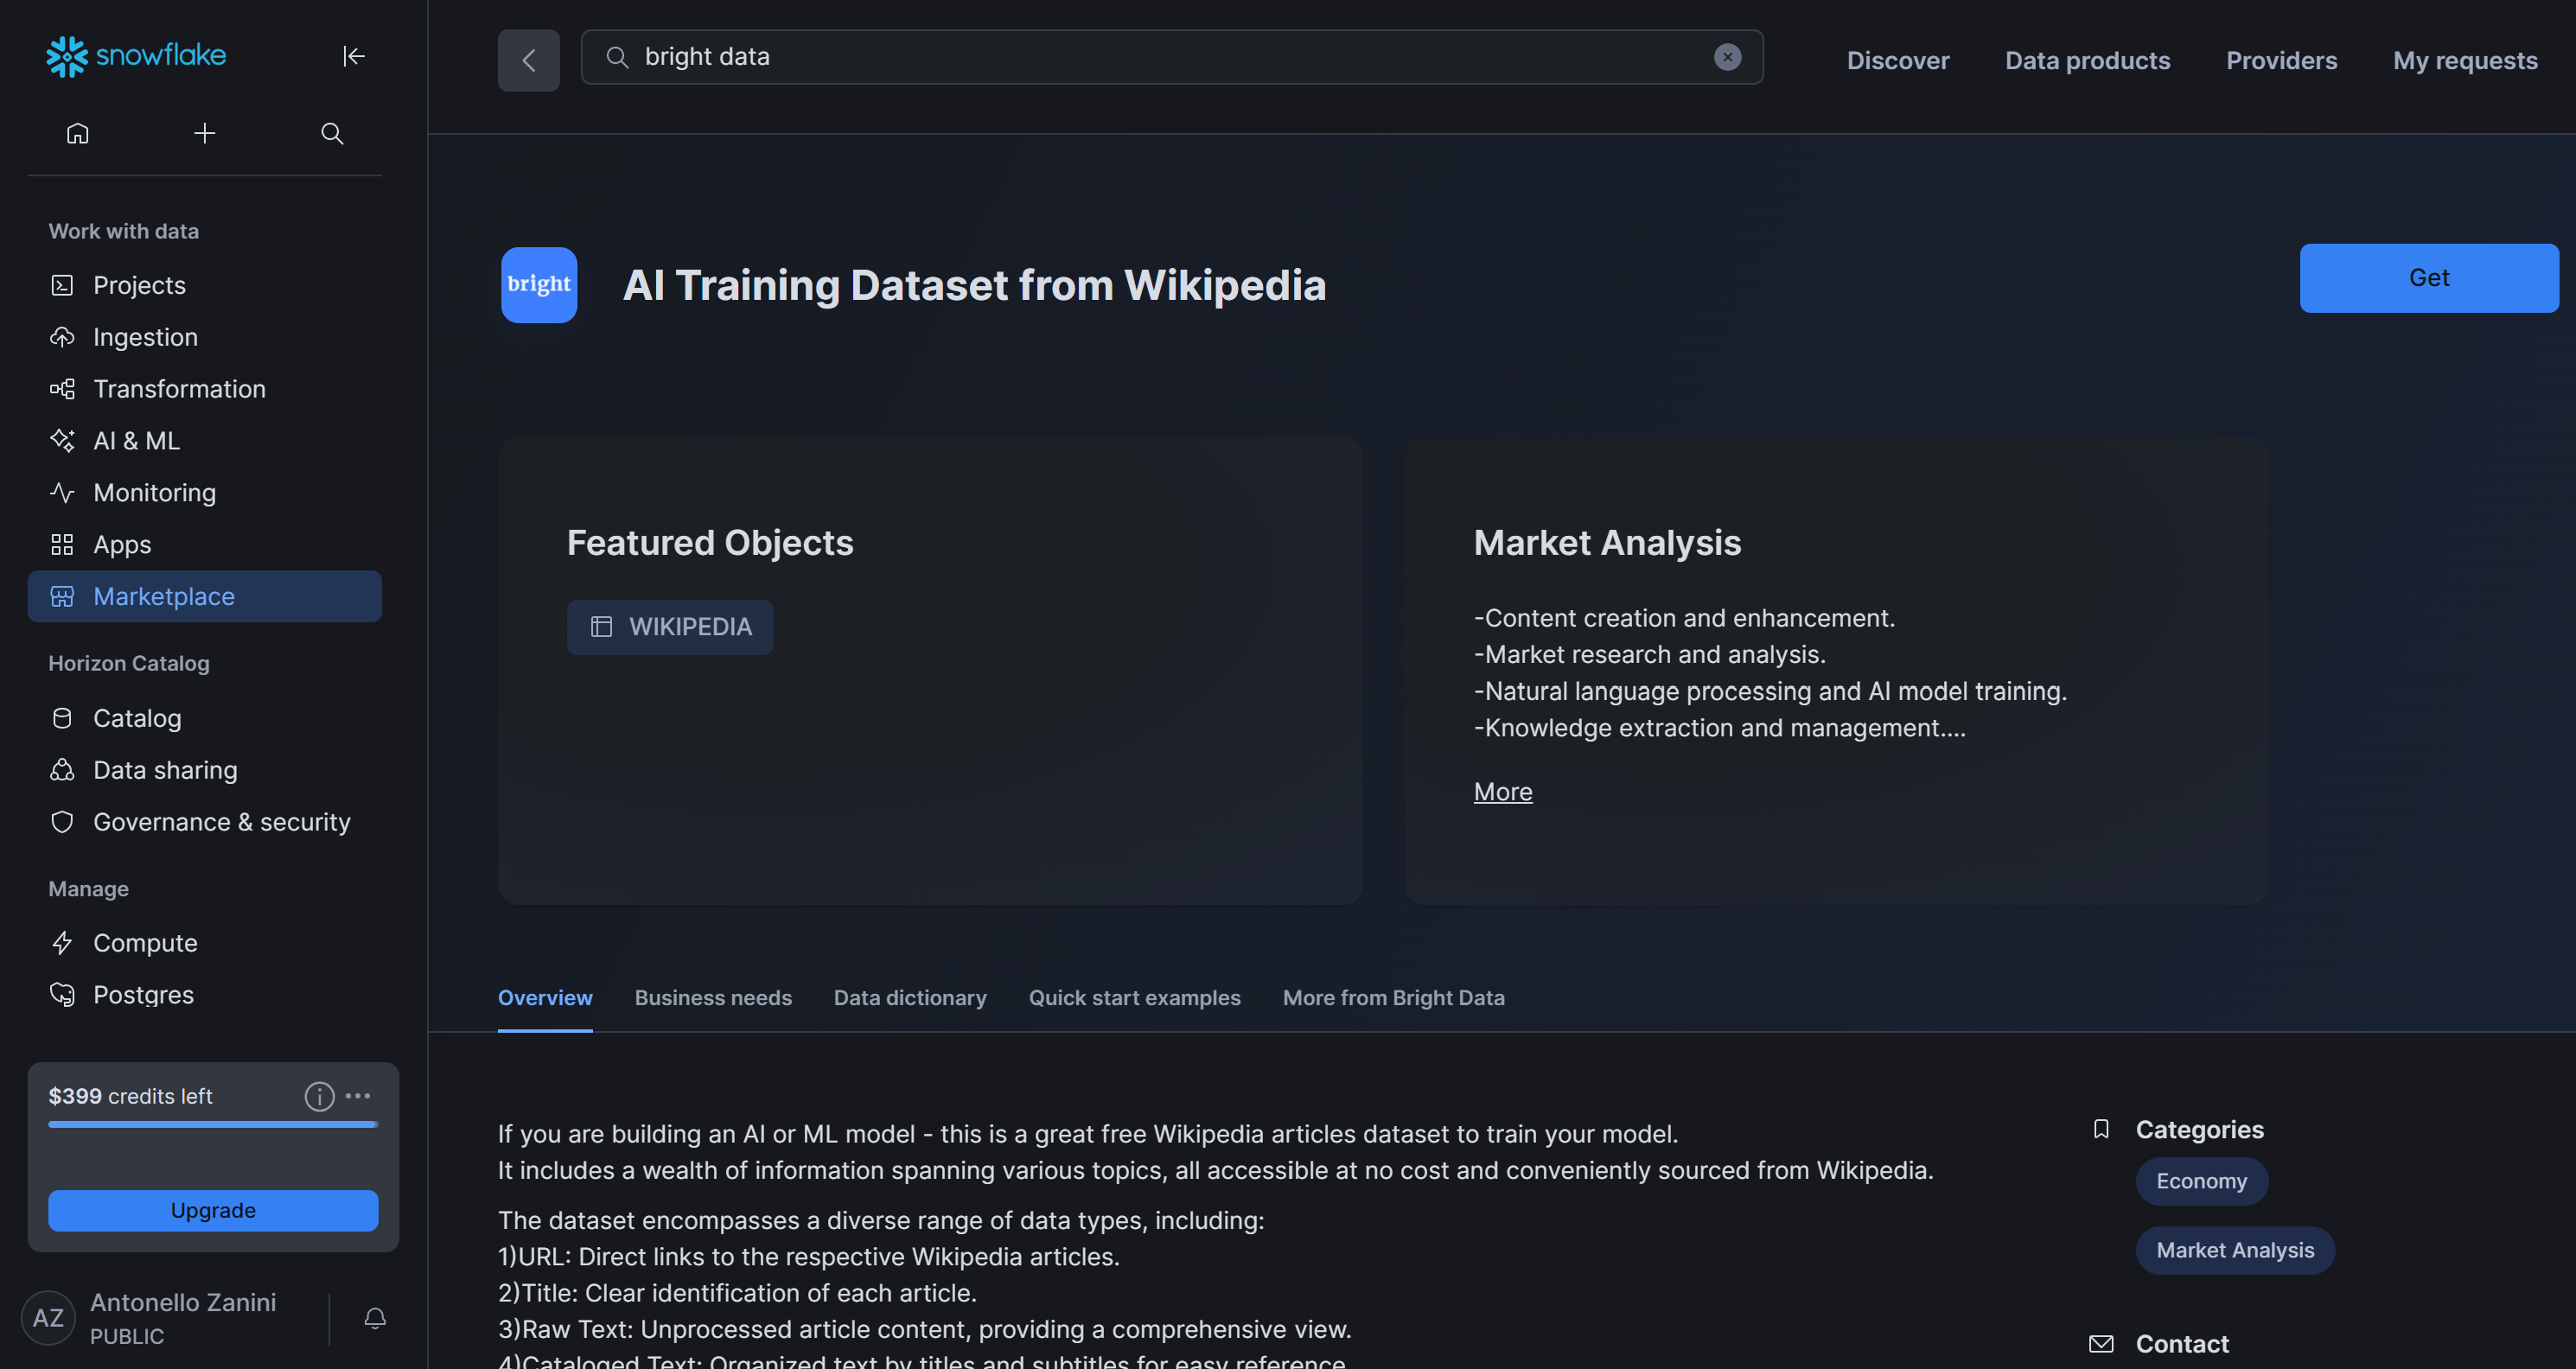This screenshot has height=1369, width=2576.
Task: Click the Featured Objects heading
Action: click(x=710, y=543)
